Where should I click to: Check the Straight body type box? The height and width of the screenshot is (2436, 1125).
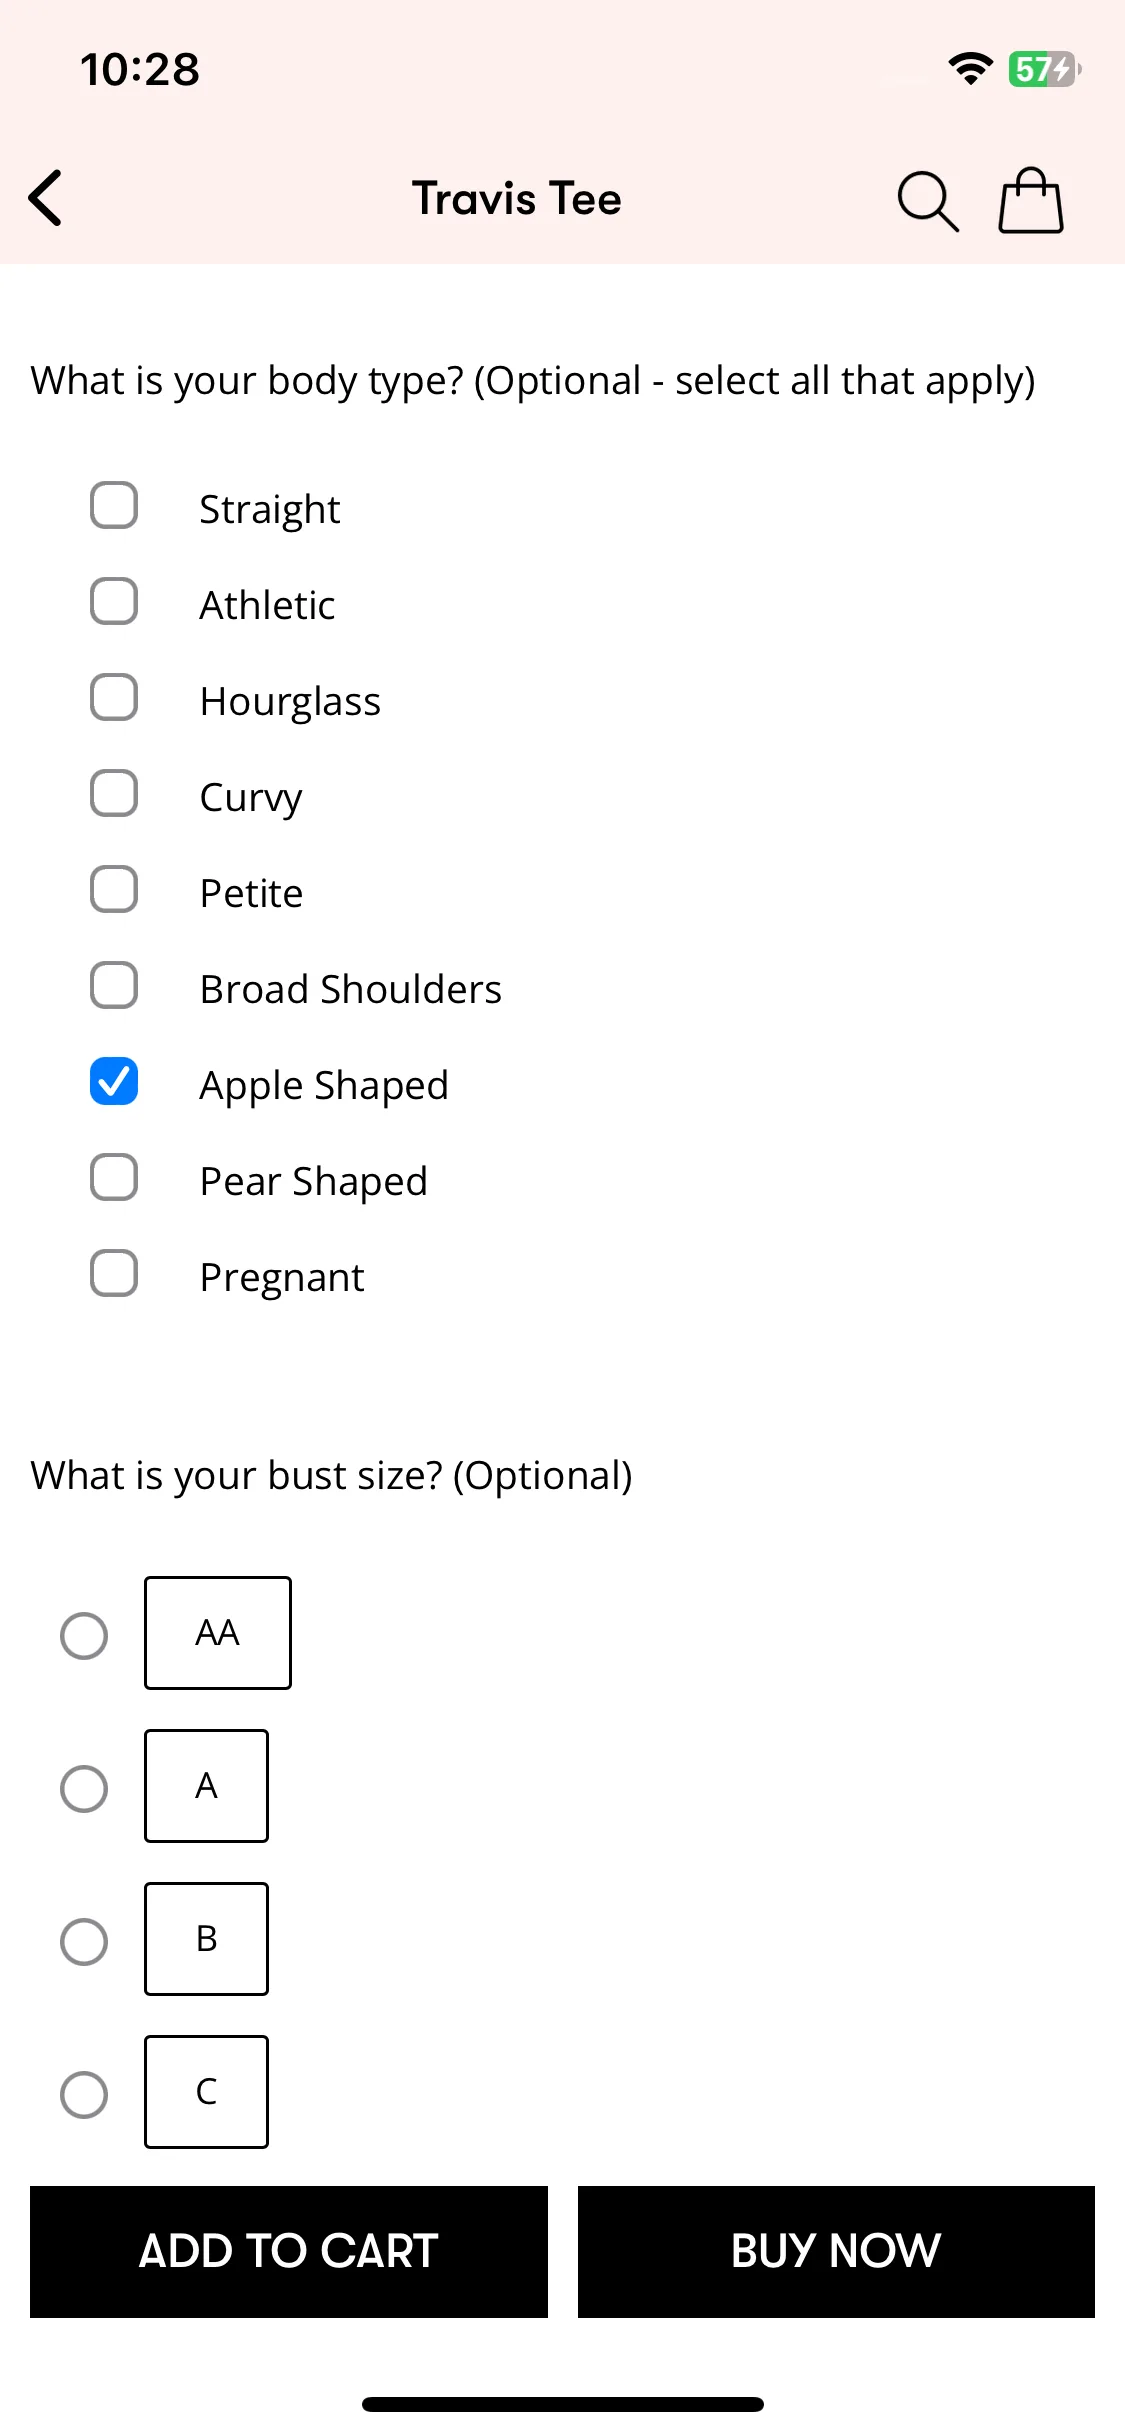[114, 506]
